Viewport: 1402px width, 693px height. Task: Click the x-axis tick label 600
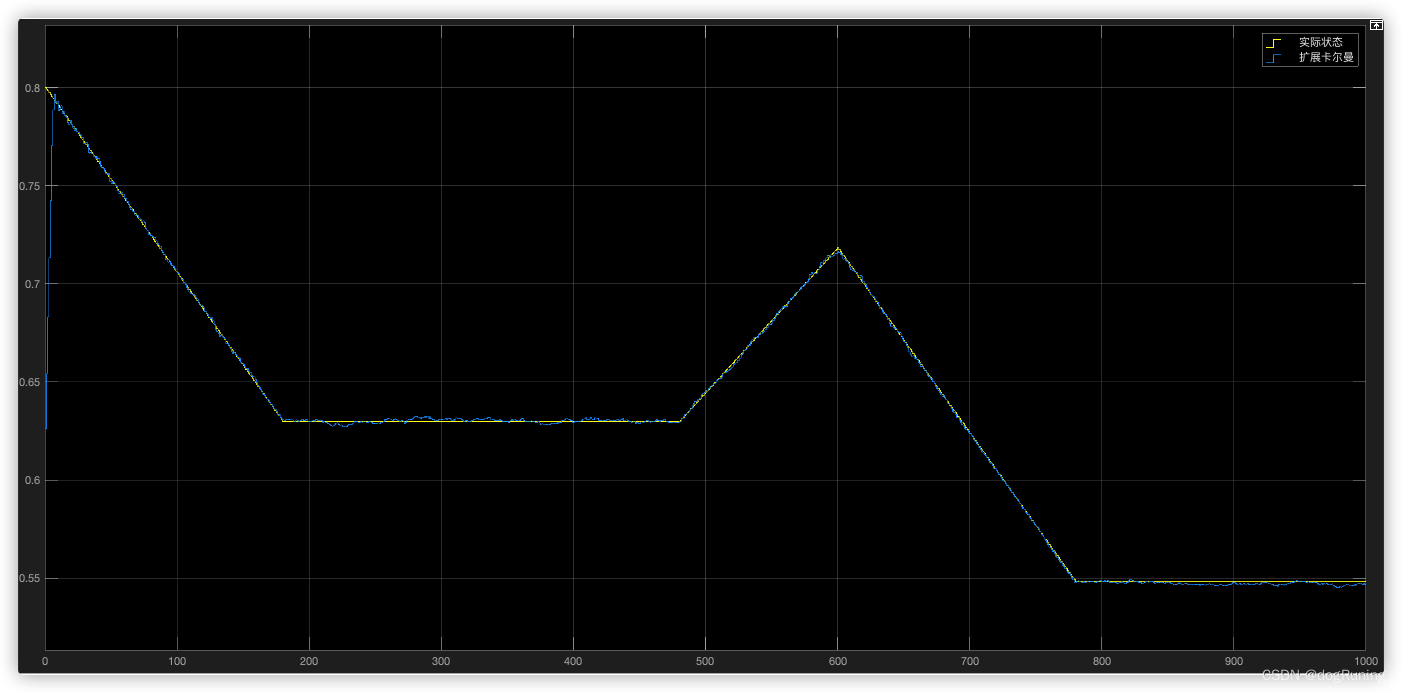pos(837,661)
